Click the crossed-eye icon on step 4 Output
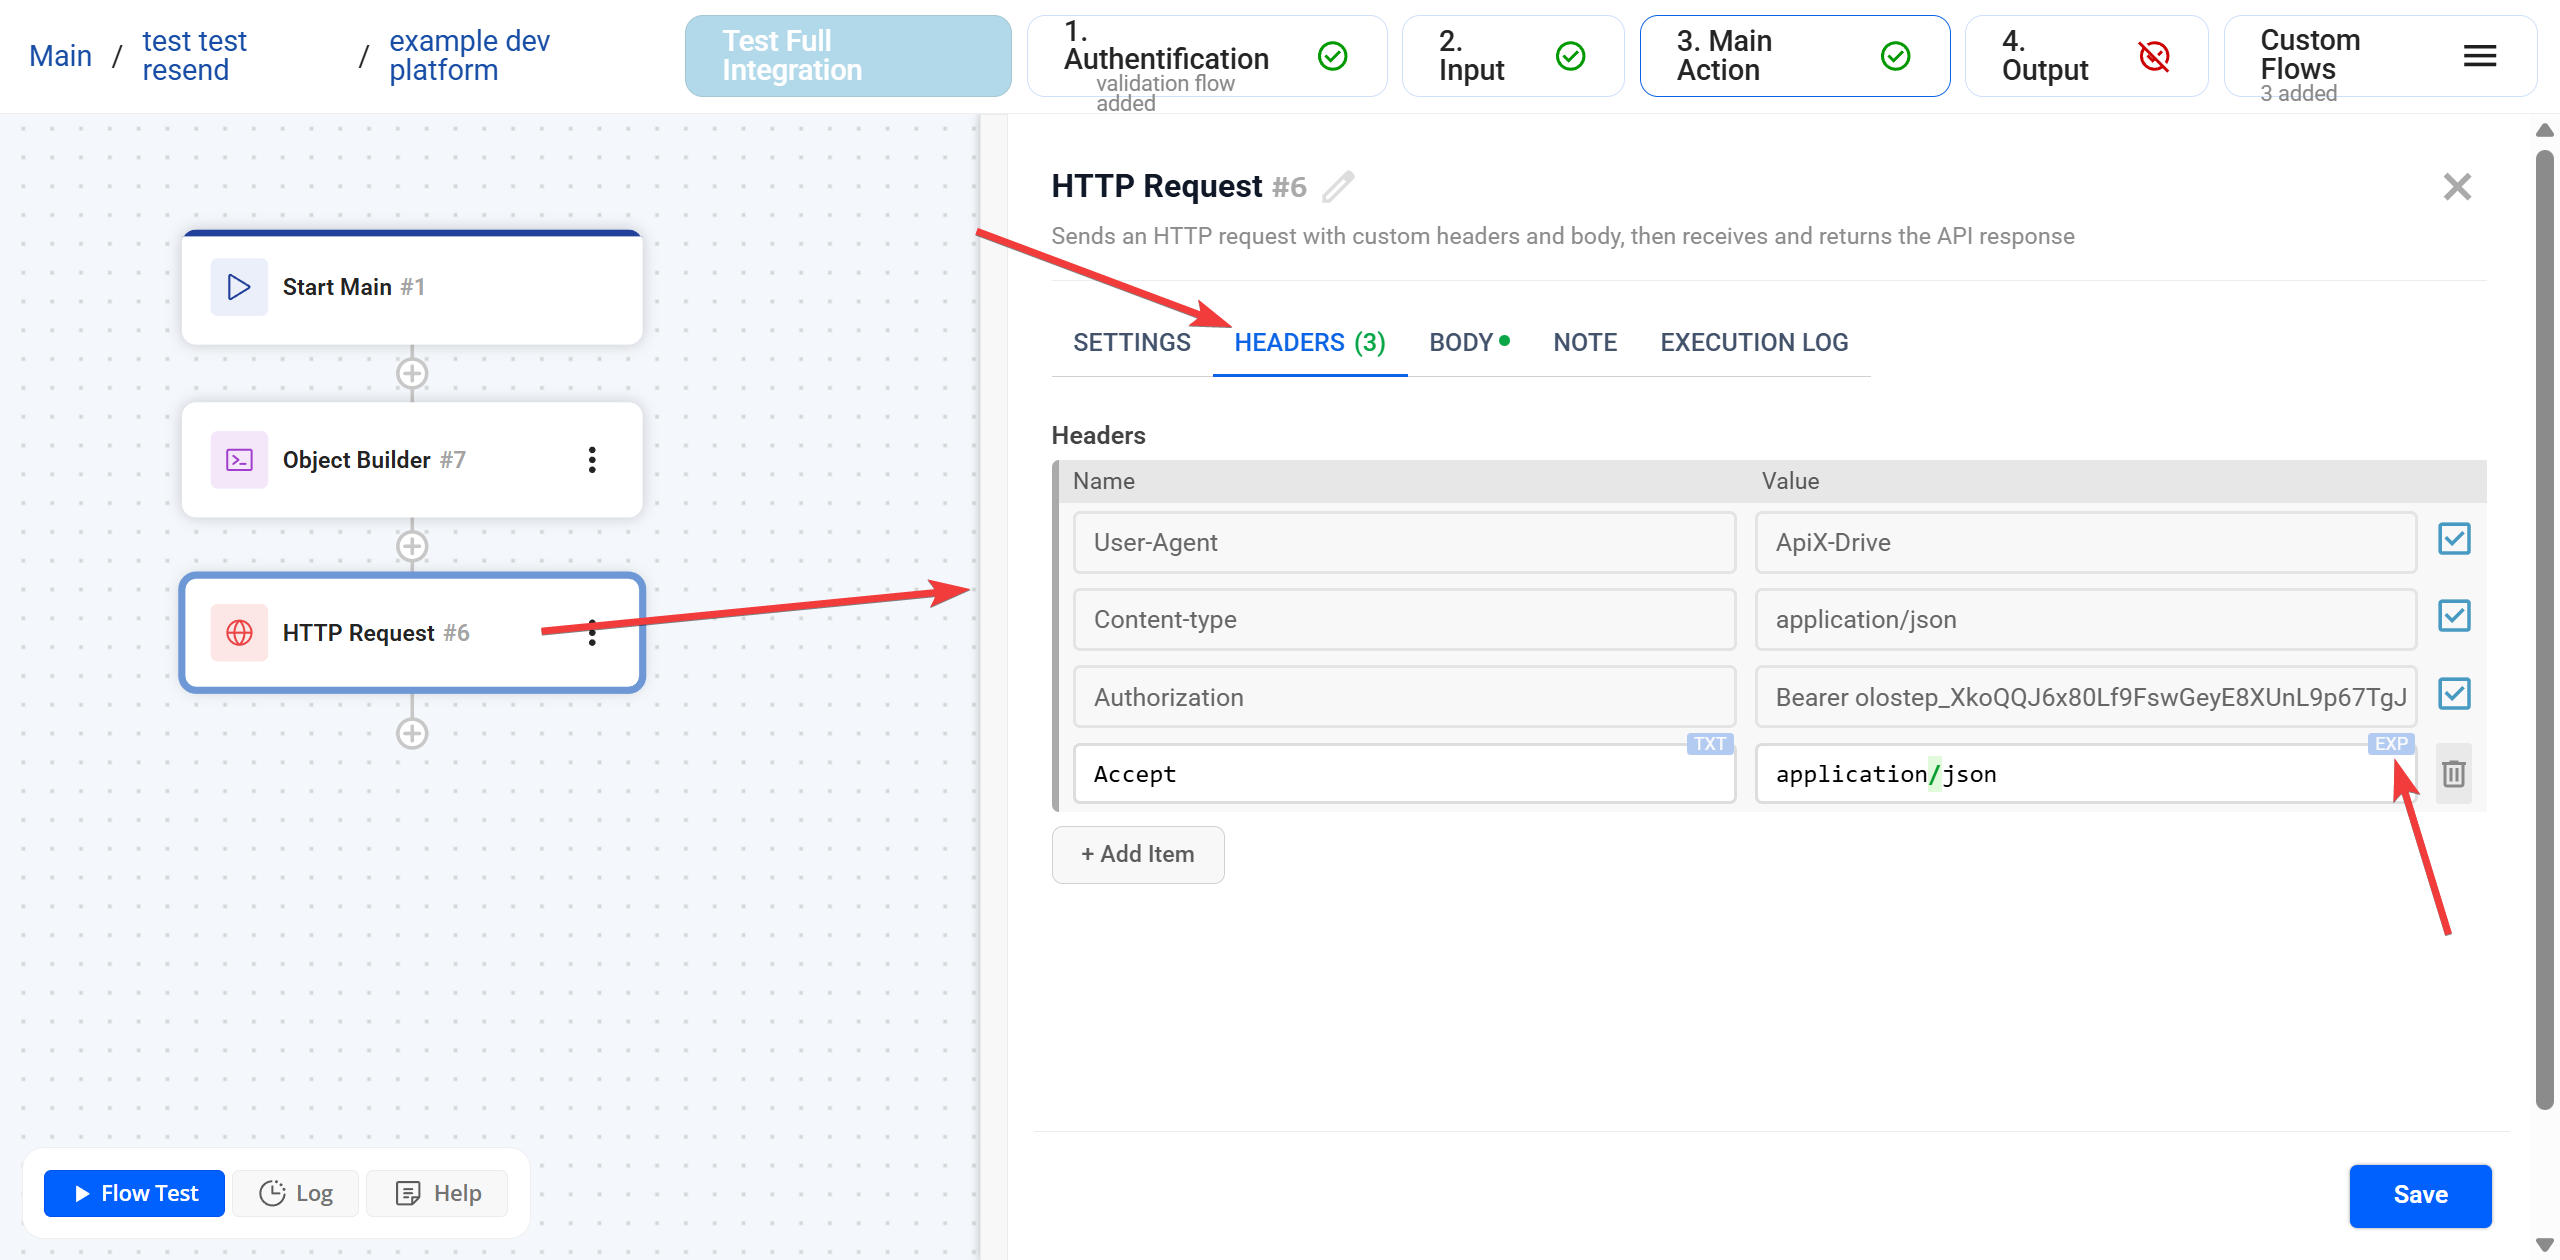The image size is (2560, 1260). [x=2155, y=57]
